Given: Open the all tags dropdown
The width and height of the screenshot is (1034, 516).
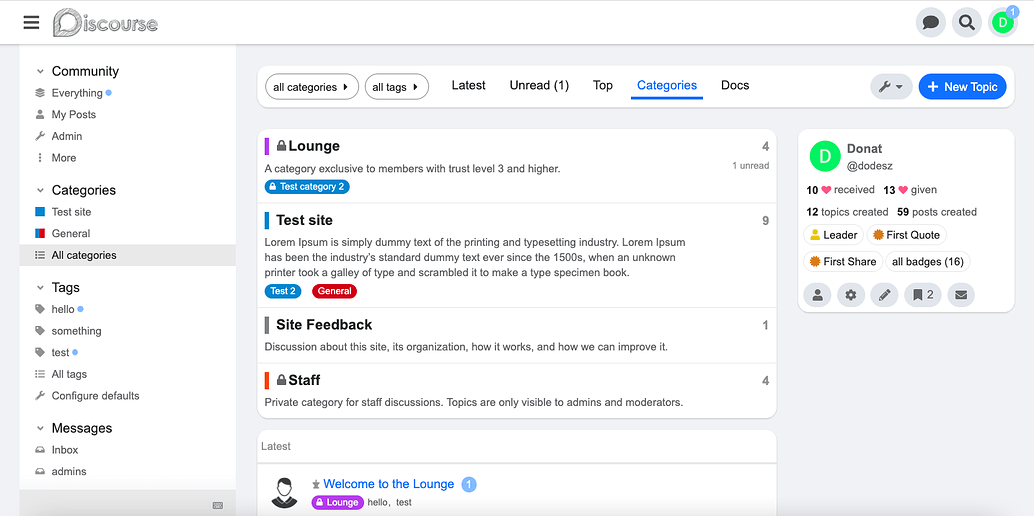Looking at the screenshot, I should click(x=396, y=87).
